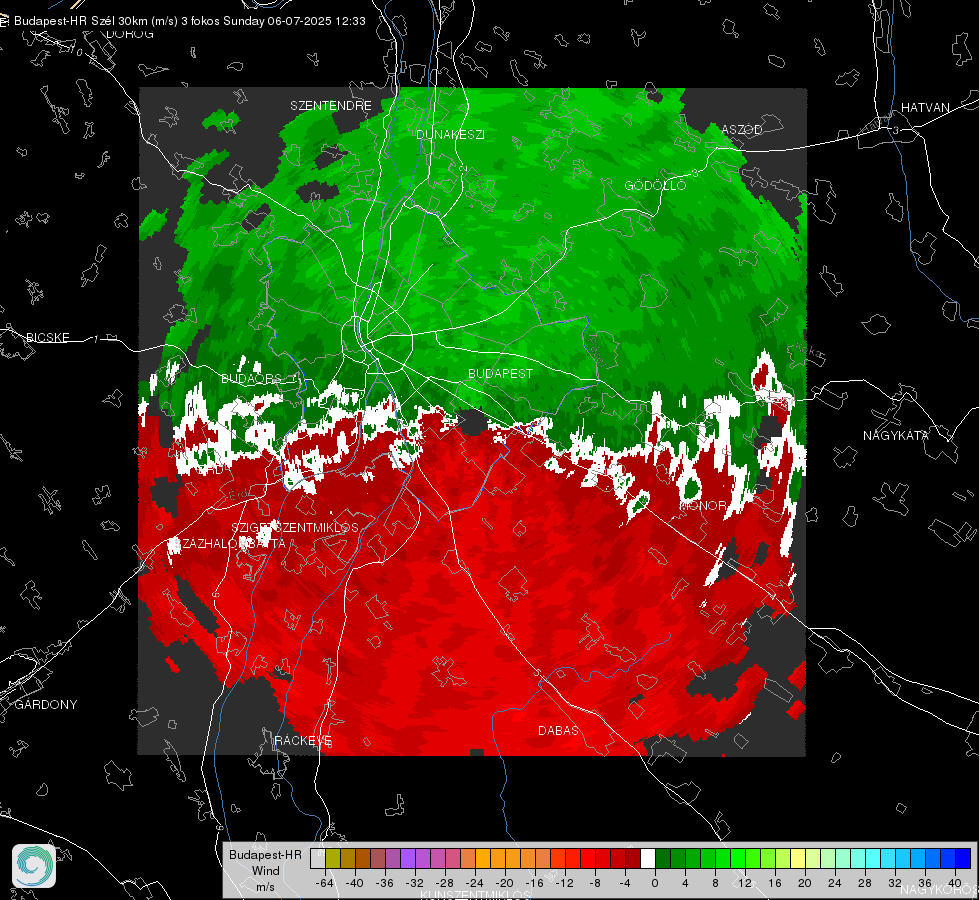Click the NAGYKATA city label
Screen dimensions: 979x900
[895, 435]
